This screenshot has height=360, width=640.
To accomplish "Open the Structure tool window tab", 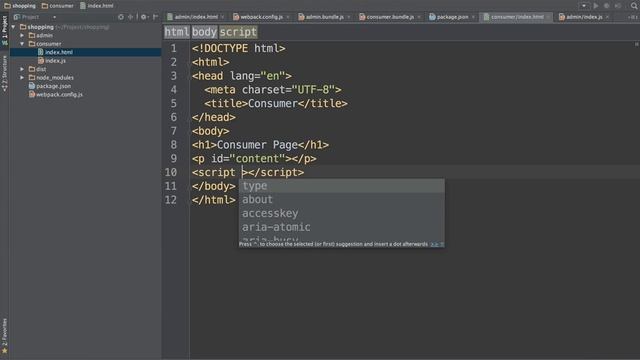I will (4, 73).
